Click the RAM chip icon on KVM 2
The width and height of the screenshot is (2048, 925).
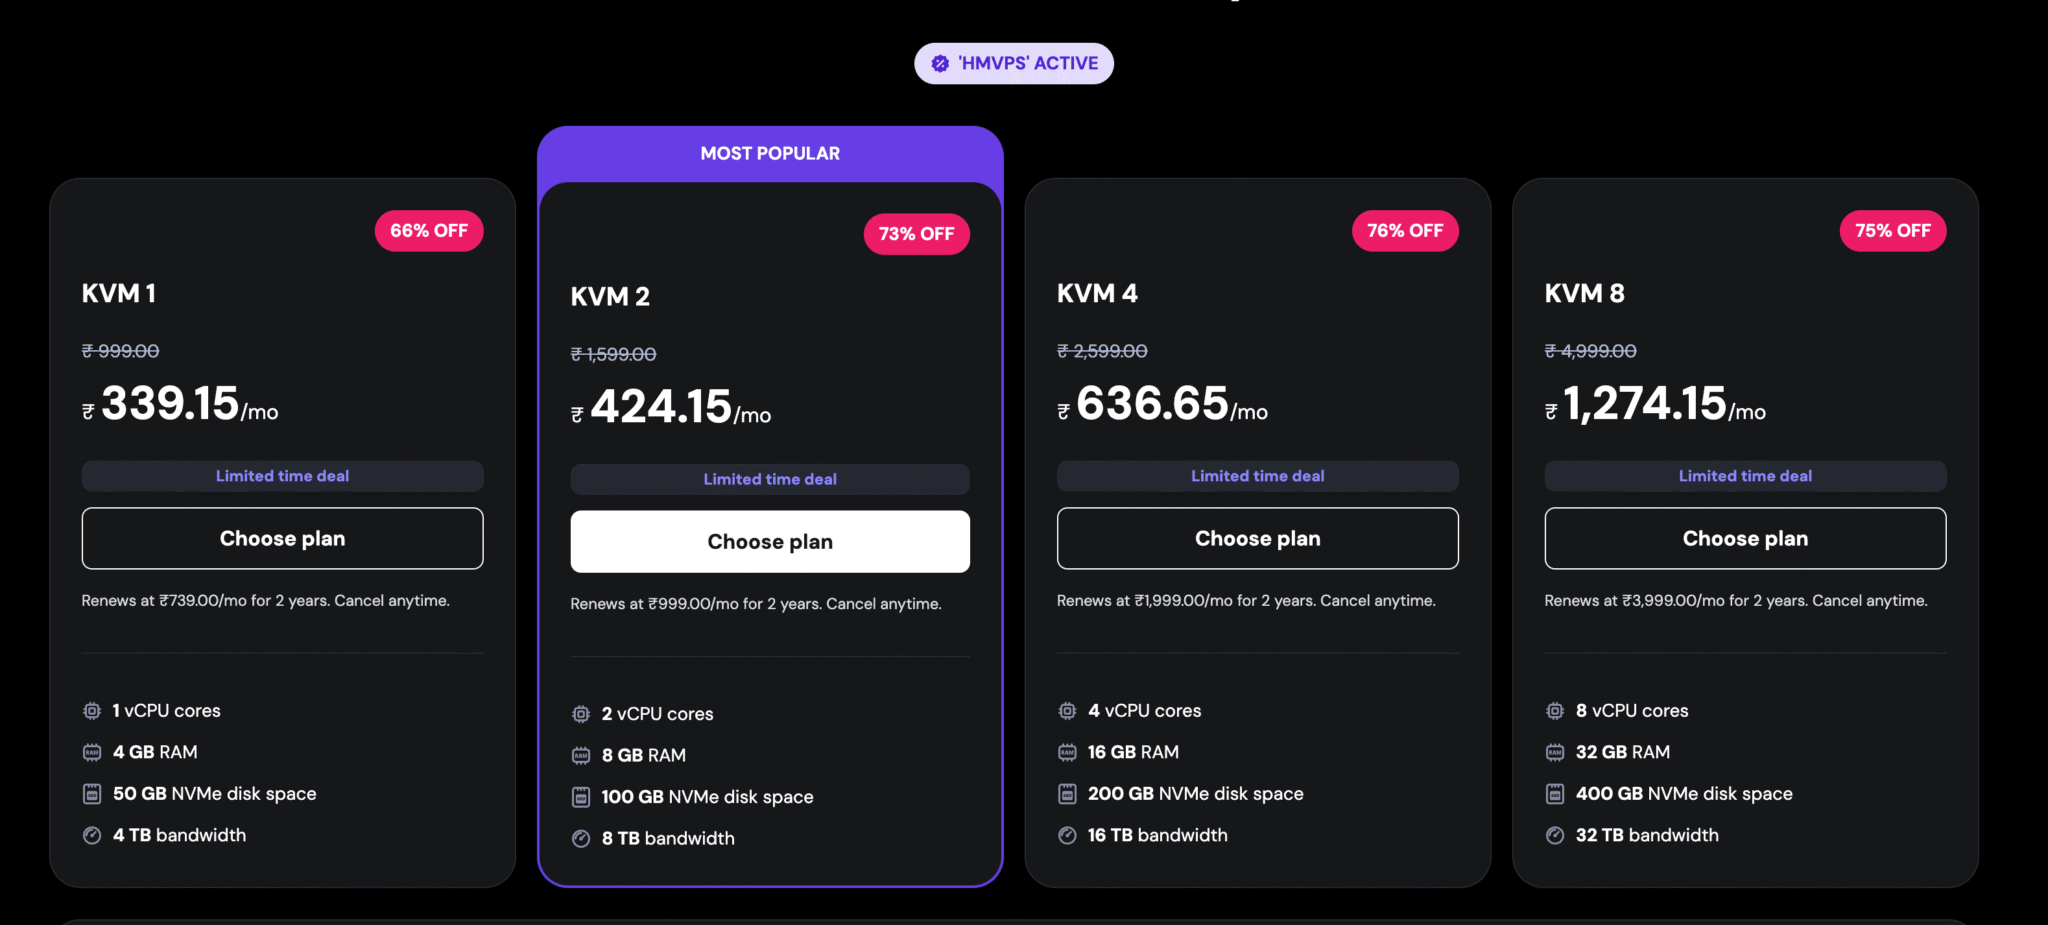(580, 754)
